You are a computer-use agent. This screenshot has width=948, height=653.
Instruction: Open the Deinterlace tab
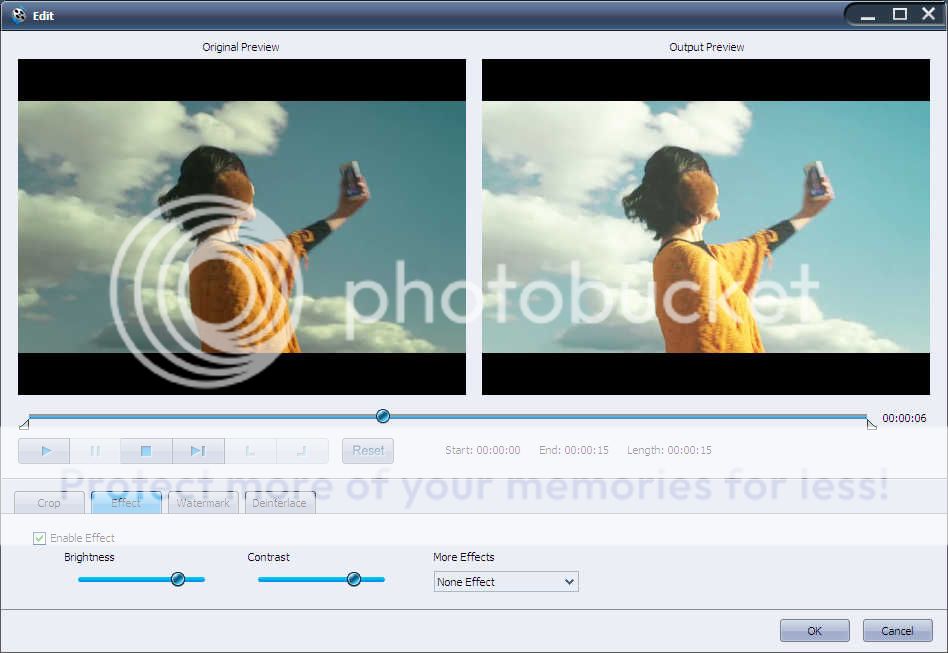[280, 502]
